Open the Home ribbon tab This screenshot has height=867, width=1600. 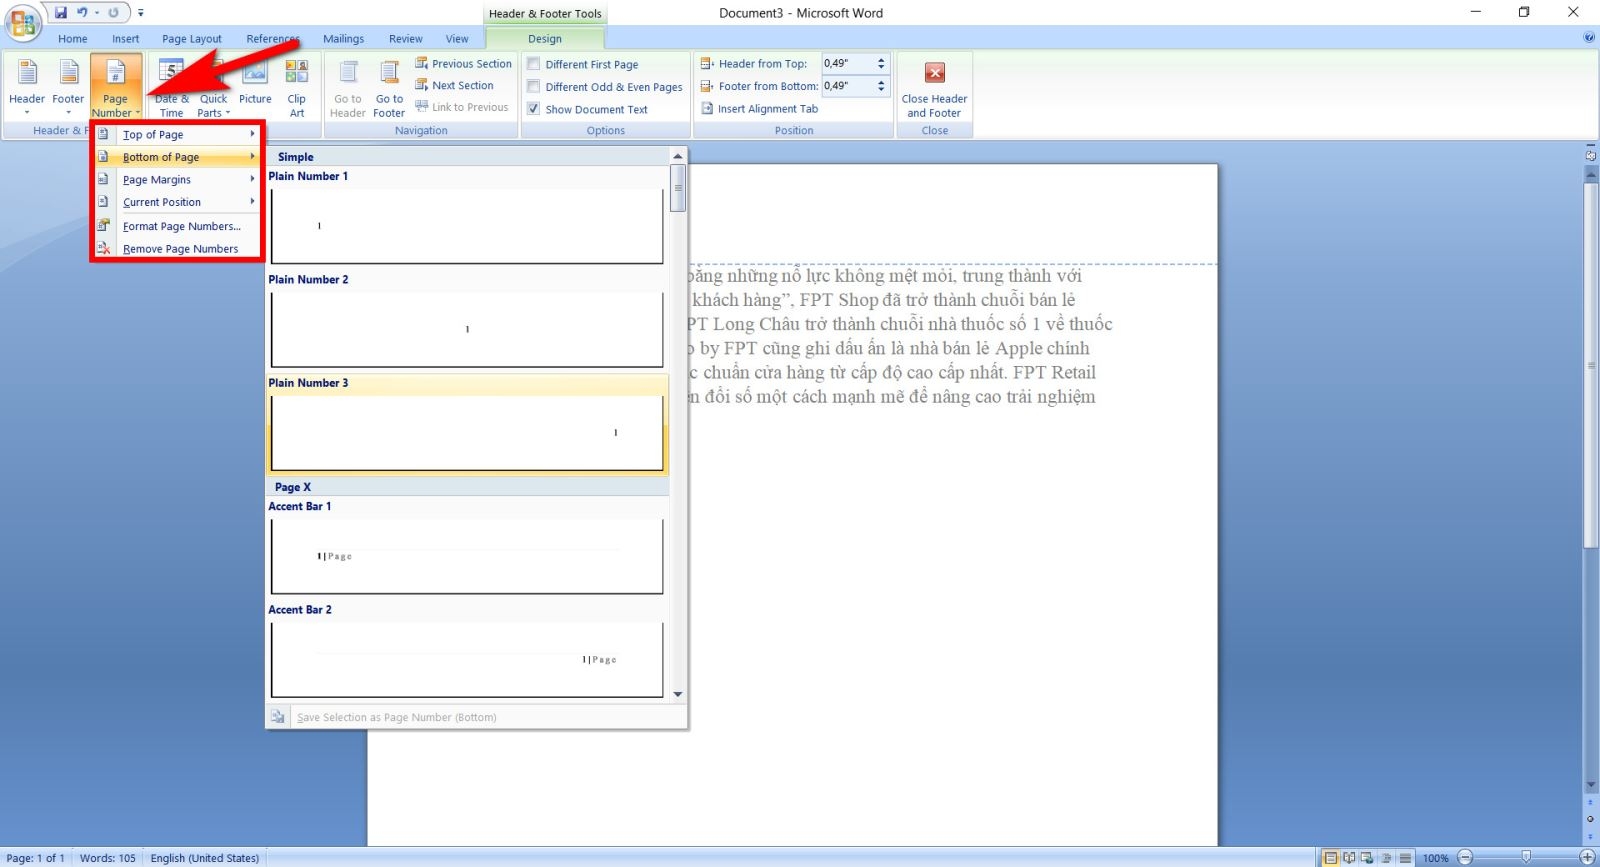tap(72, 38)
